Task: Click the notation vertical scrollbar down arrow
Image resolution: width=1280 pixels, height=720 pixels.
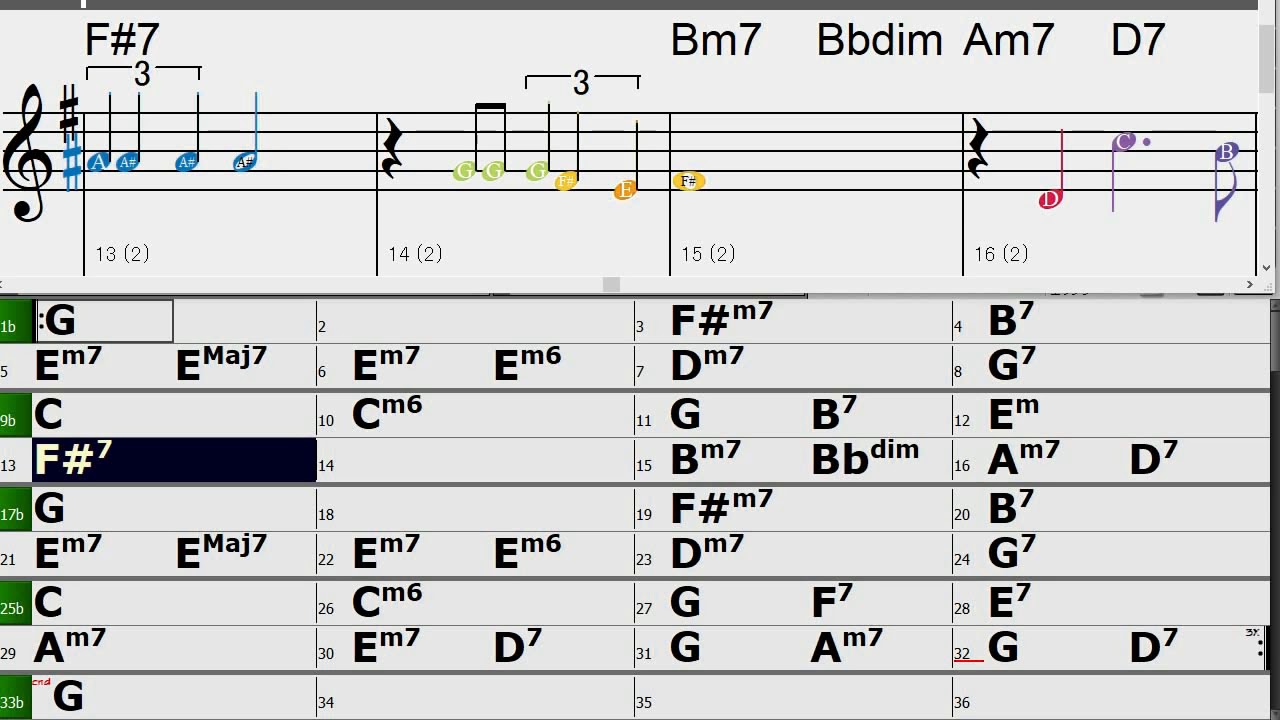Action: pos(1267,268)
